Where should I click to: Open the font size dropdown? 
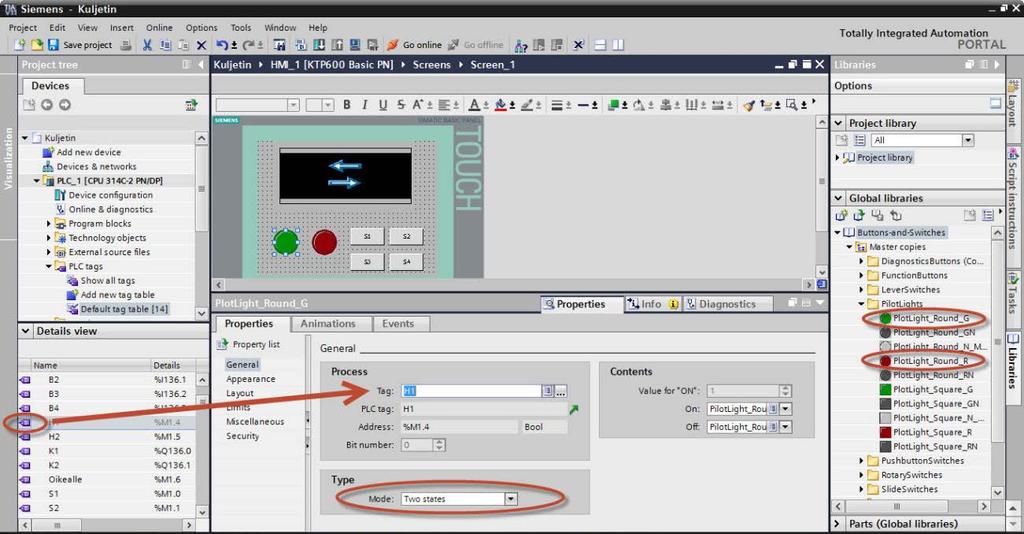click(x=328, y=104)
